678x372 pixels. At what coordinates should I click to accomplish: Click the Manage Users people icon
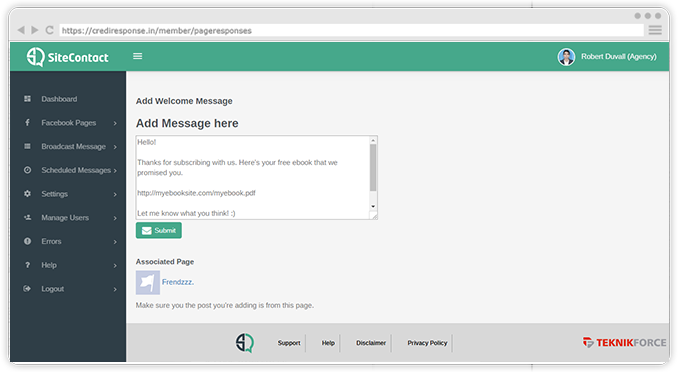click(x=27, y=218)
